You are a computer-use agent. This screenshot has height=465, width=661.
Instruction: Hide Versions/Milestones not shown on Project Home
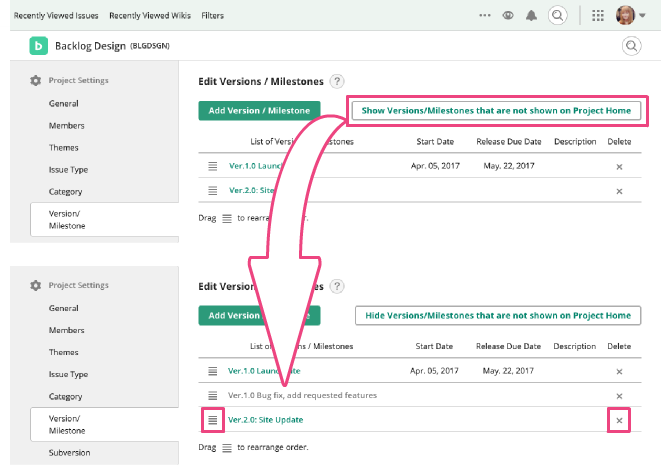click(x=498, y=315)
